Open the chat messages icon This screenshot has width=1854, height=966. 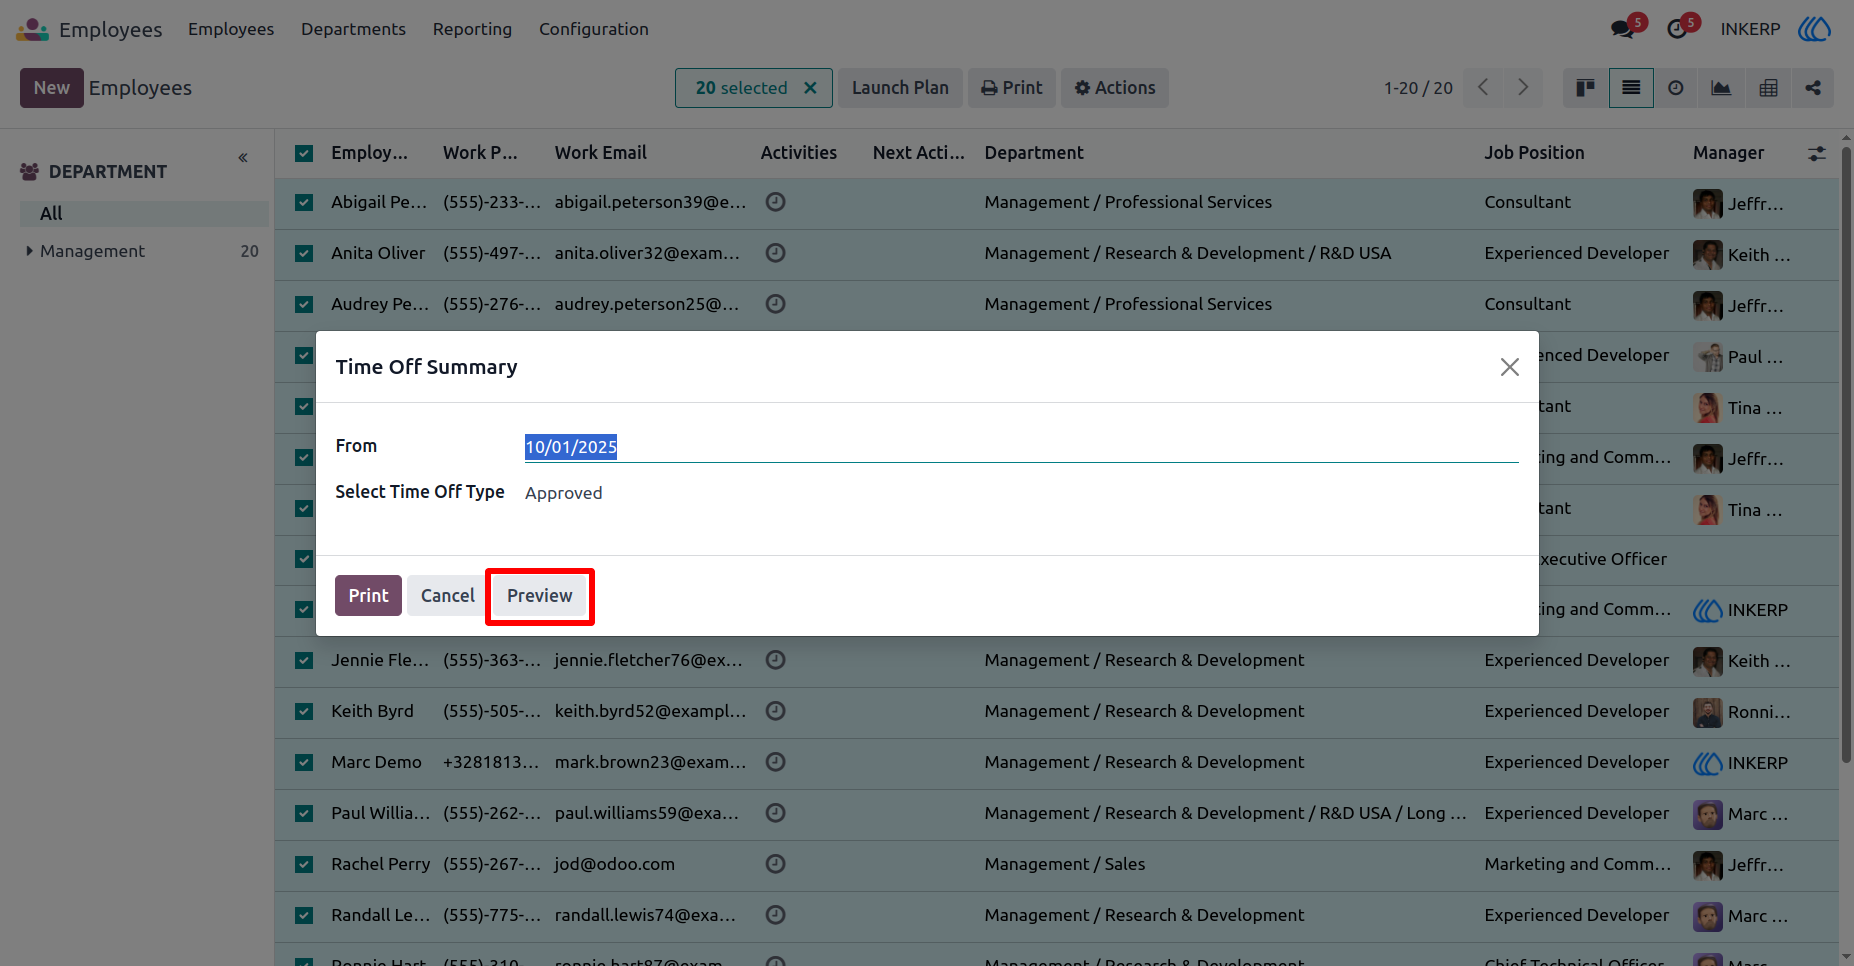coord(1622,29)
